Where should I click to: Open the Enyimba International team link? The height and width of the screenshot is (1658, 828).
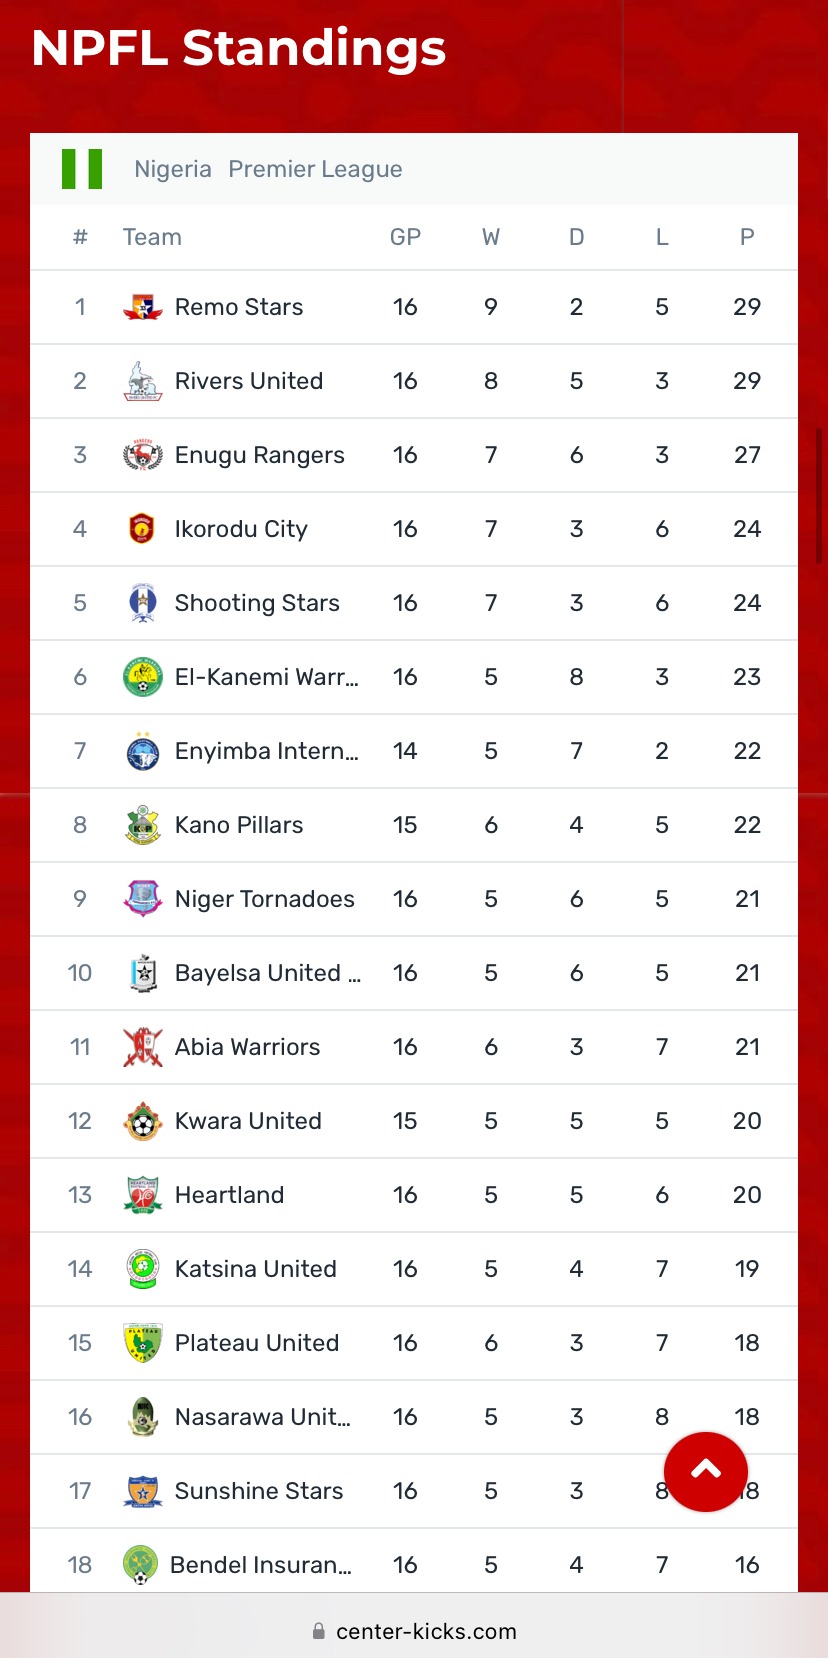coord(266,751)
